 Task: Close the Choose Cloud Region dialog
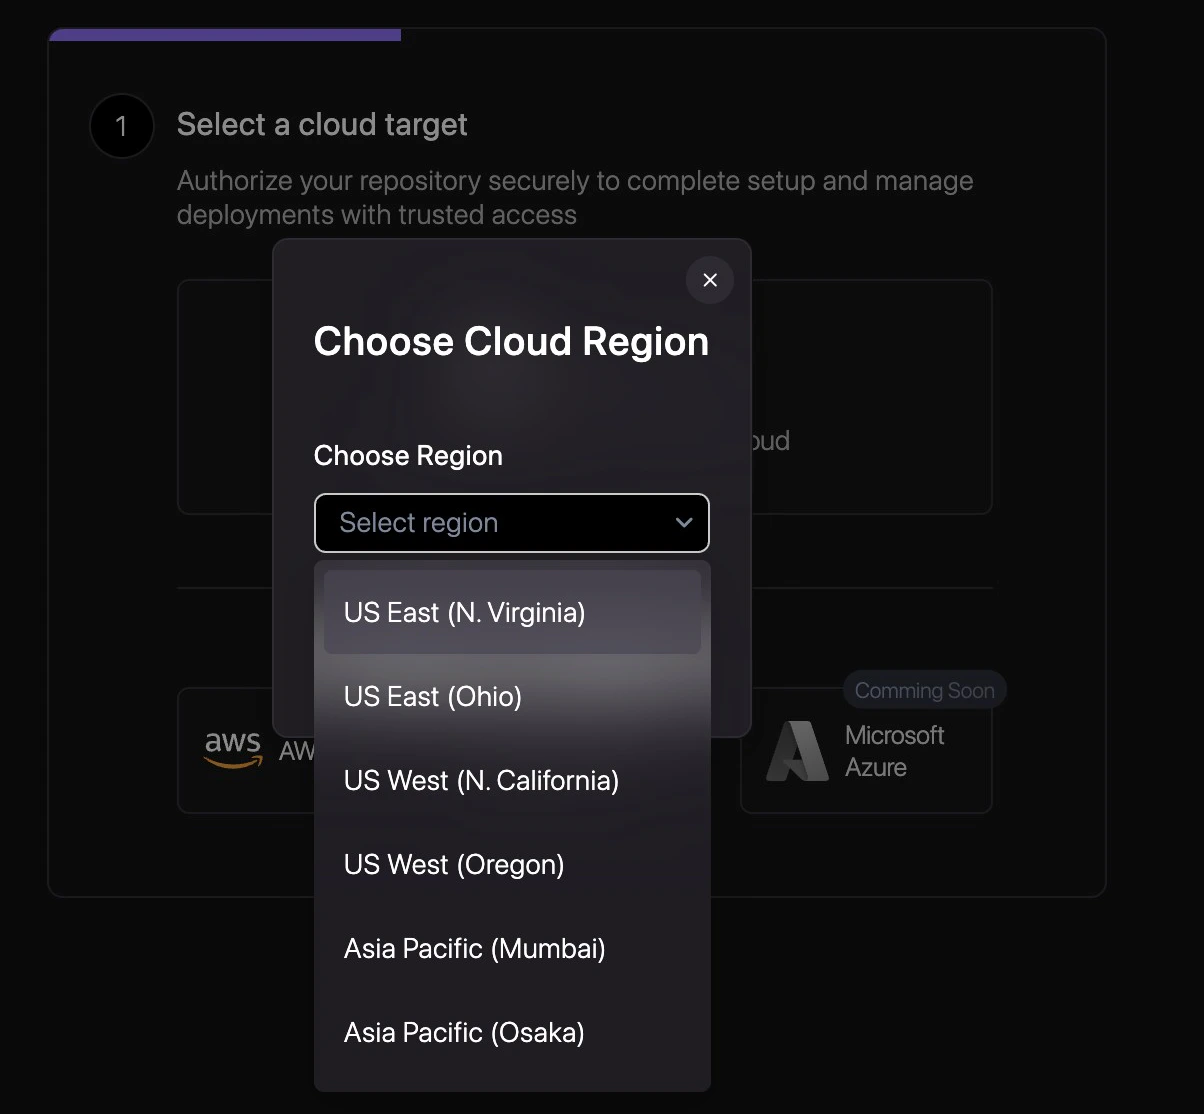(x=710, y=280)
